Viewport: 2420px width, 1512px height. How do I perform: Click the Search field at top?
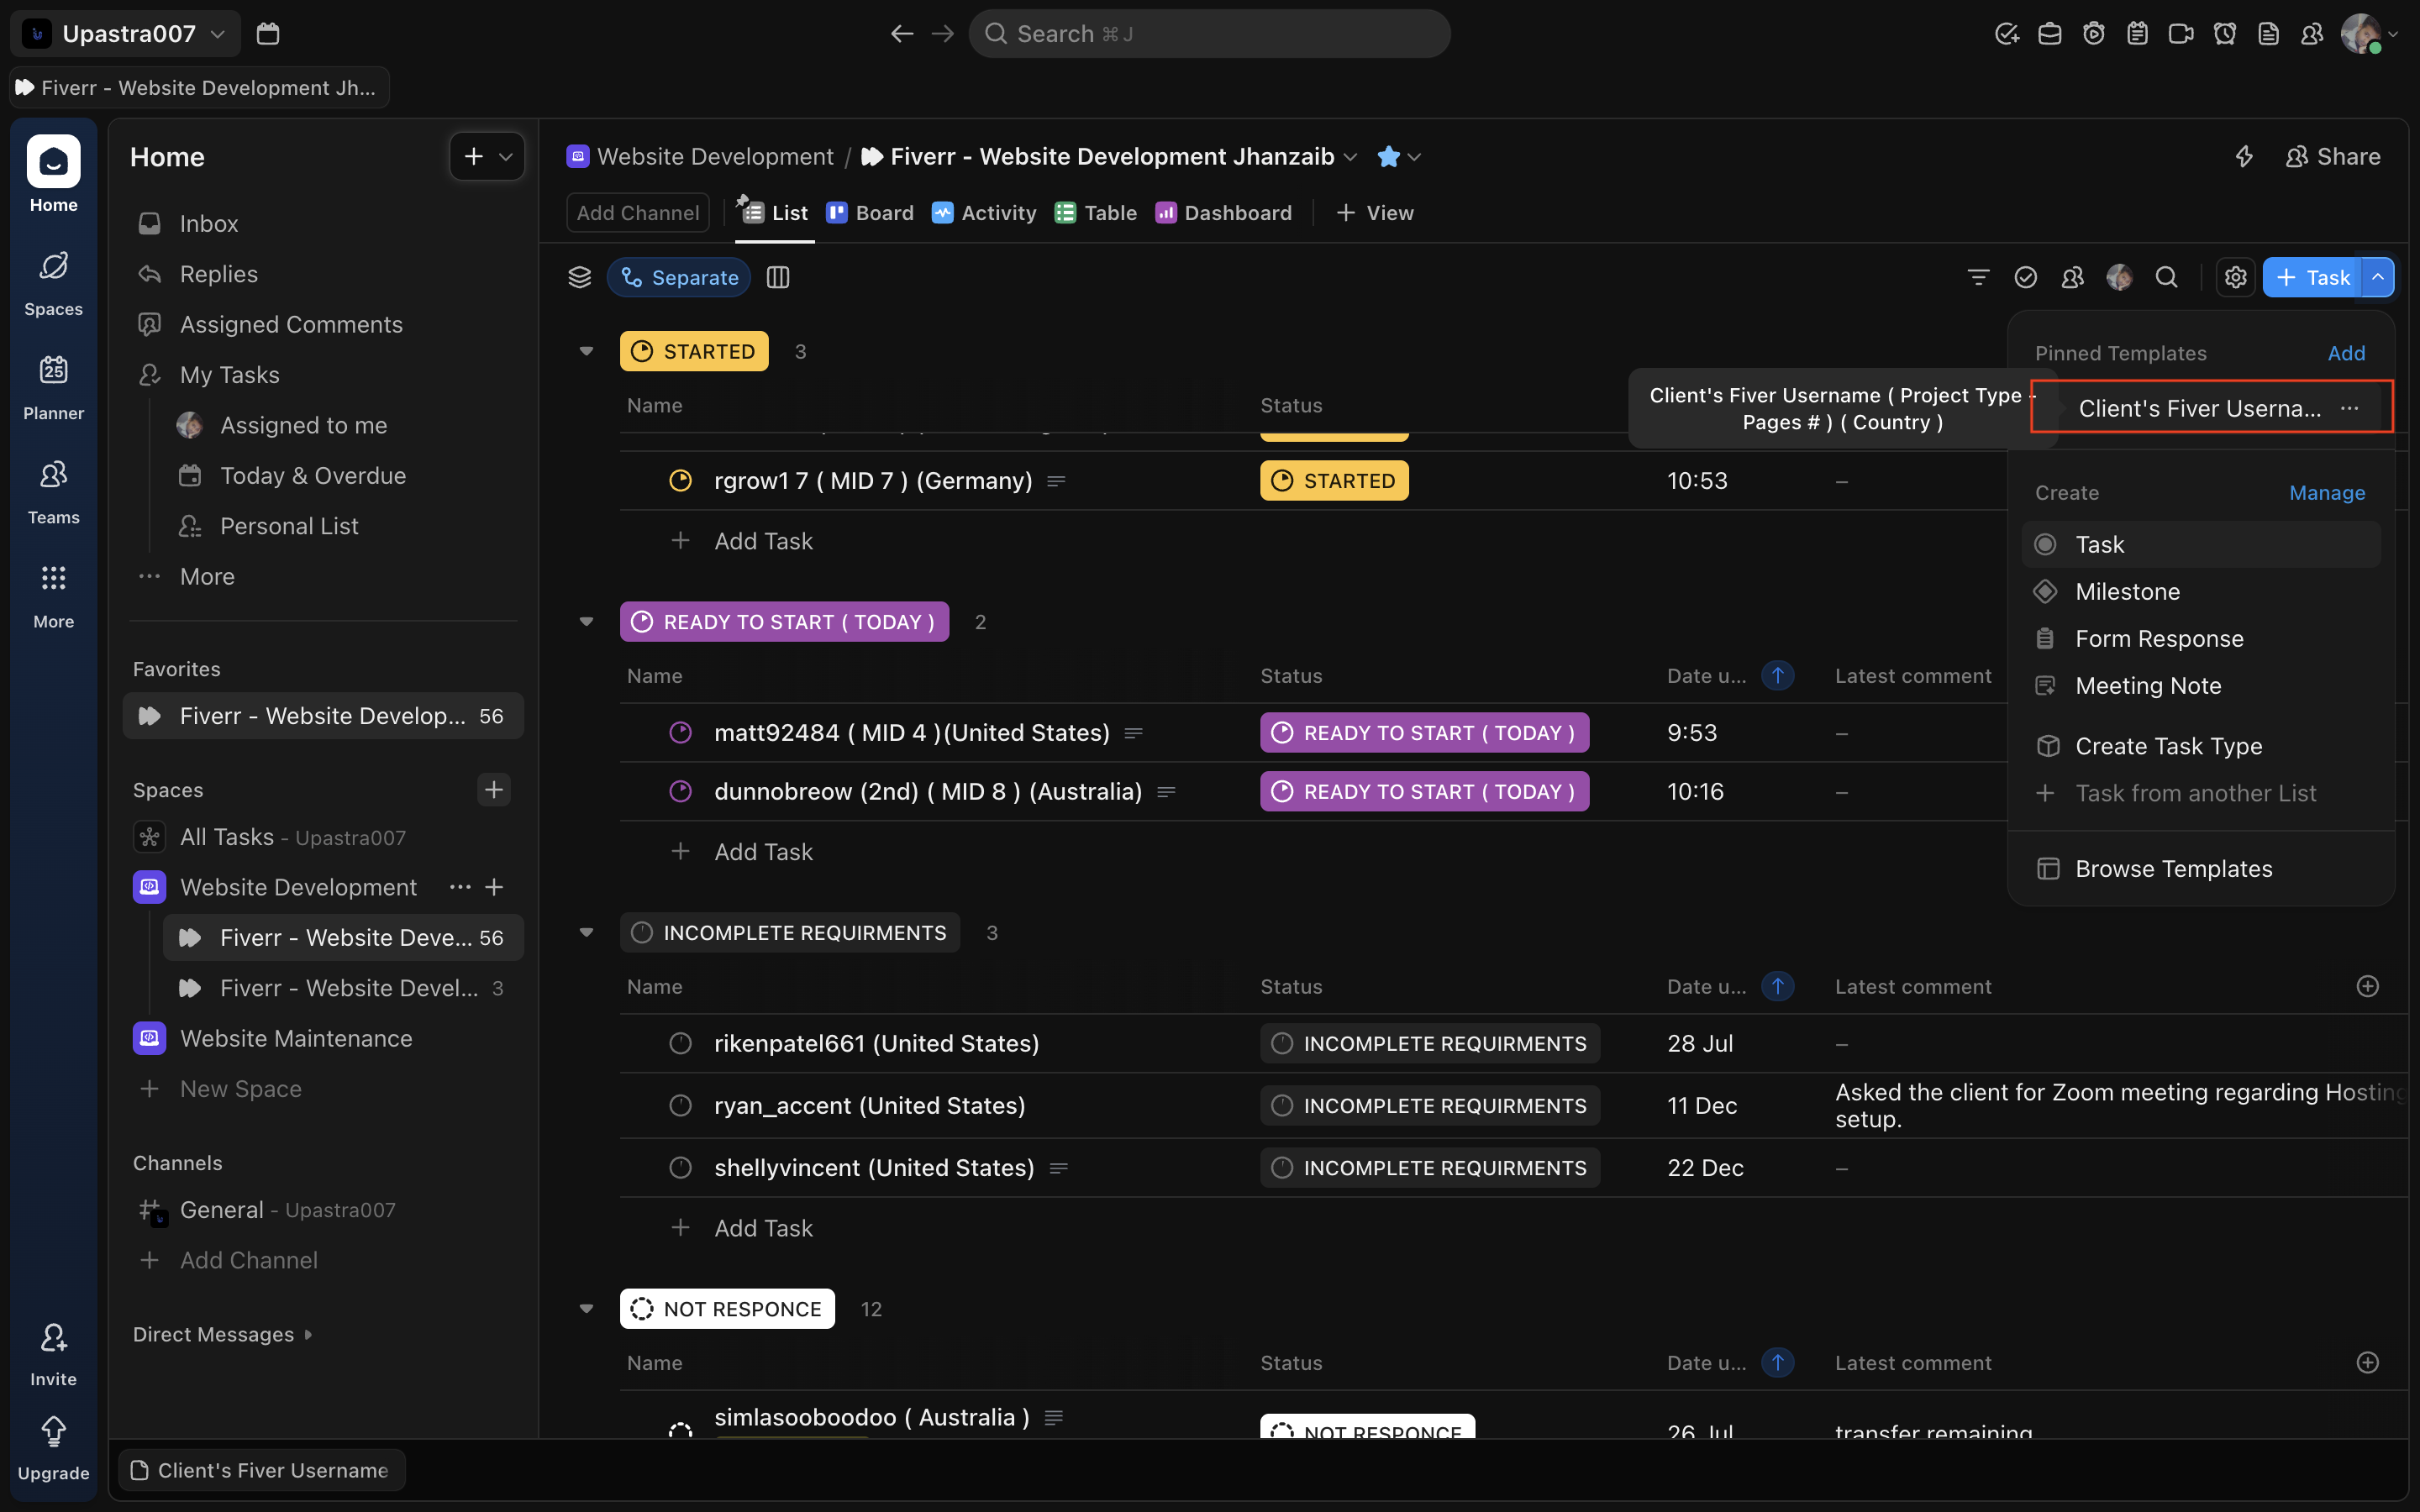tap(1208, 33)
